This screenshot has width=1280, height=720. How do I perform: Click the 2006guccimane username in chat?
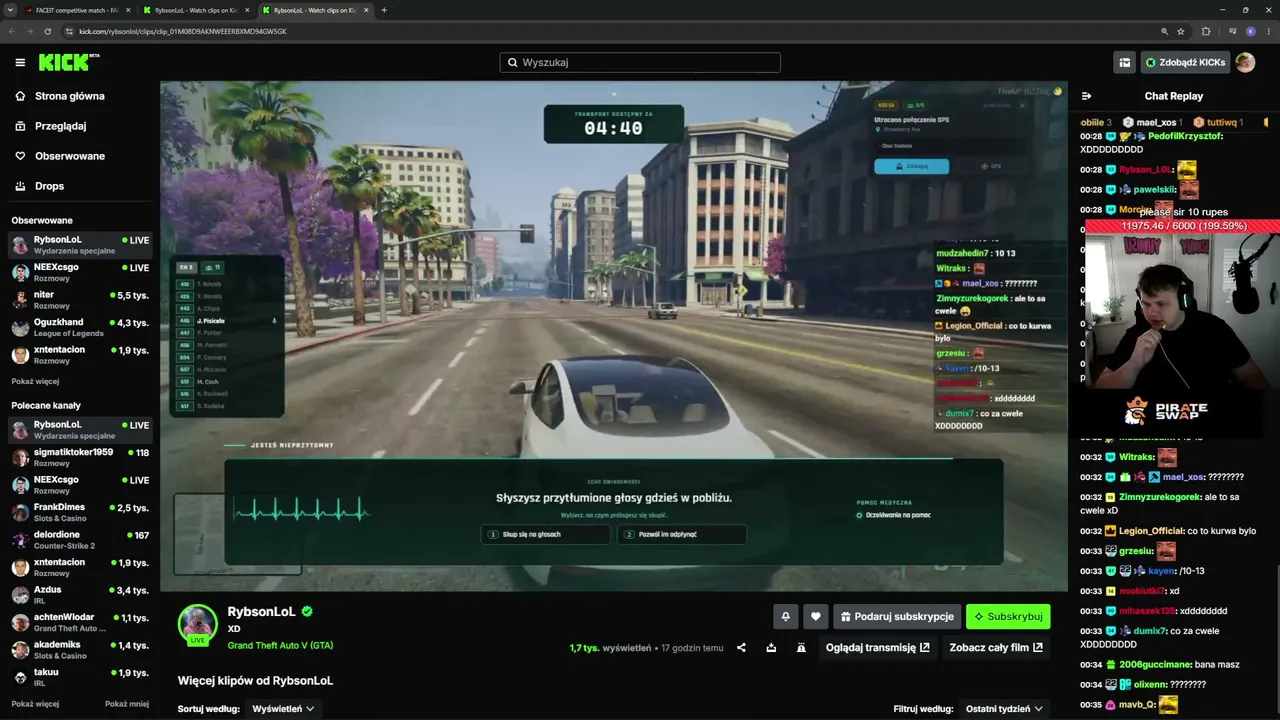tap(1155, 665)
